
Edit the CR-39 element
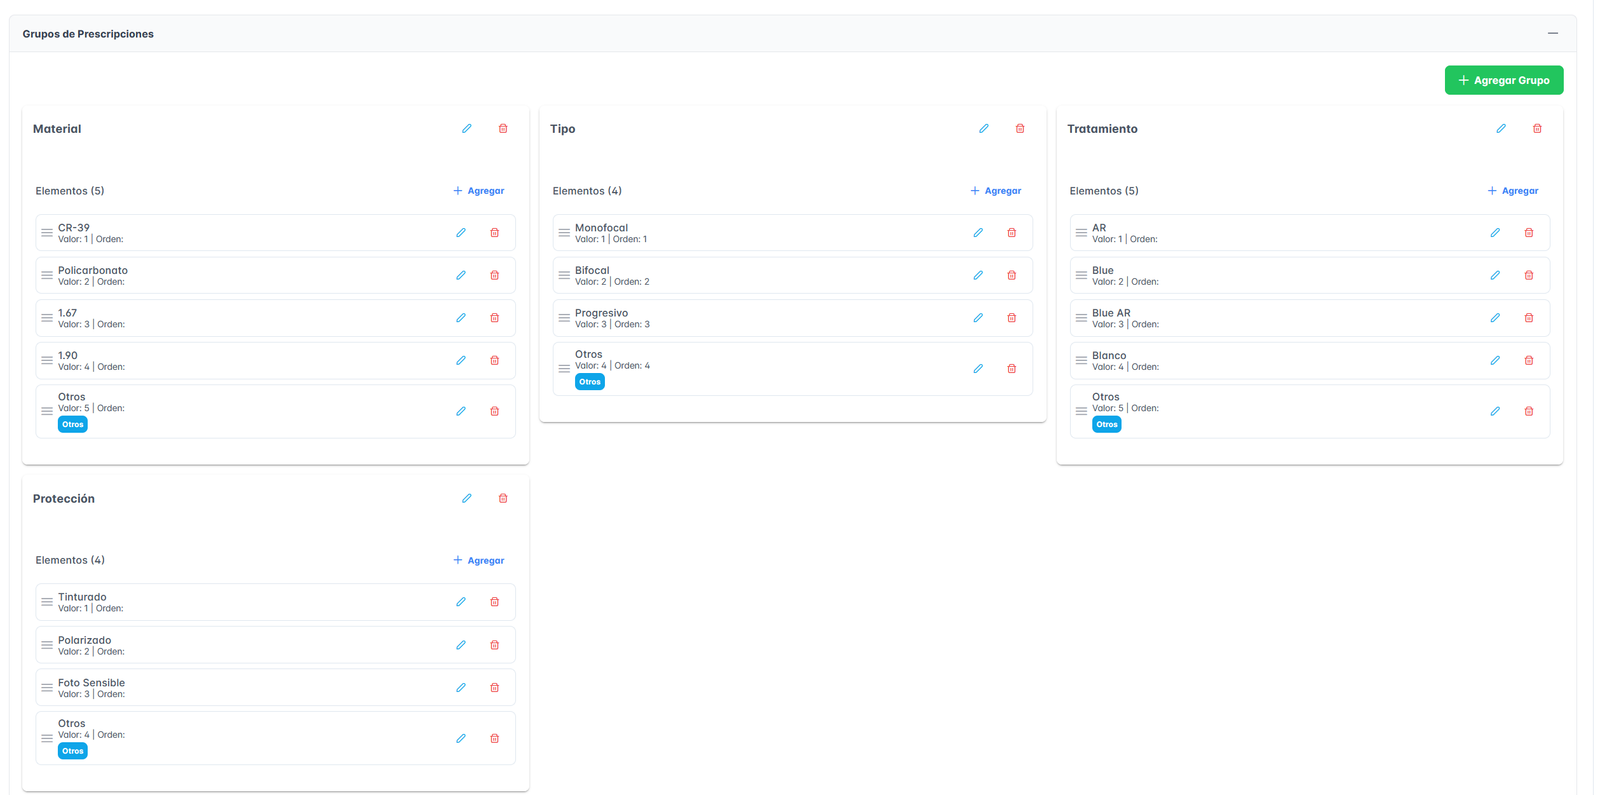[x=461, y=233]
